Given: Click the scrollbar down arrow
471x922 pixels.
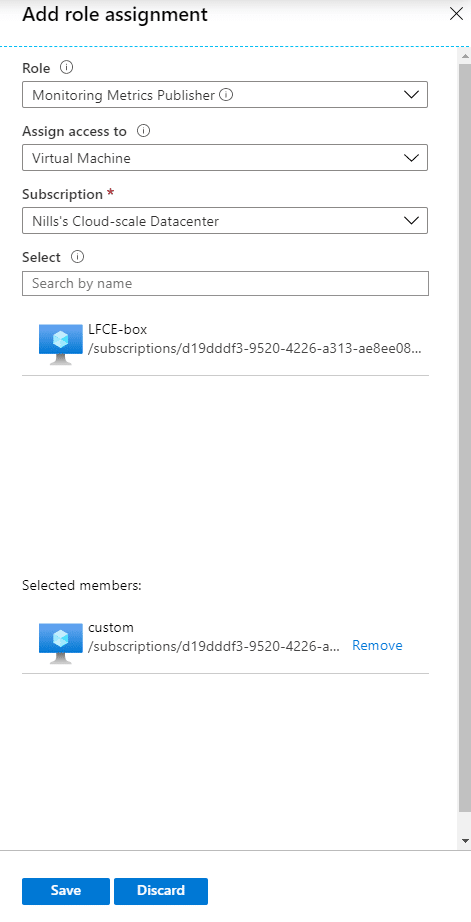Looking at the screenshot, I should [465, 841].
